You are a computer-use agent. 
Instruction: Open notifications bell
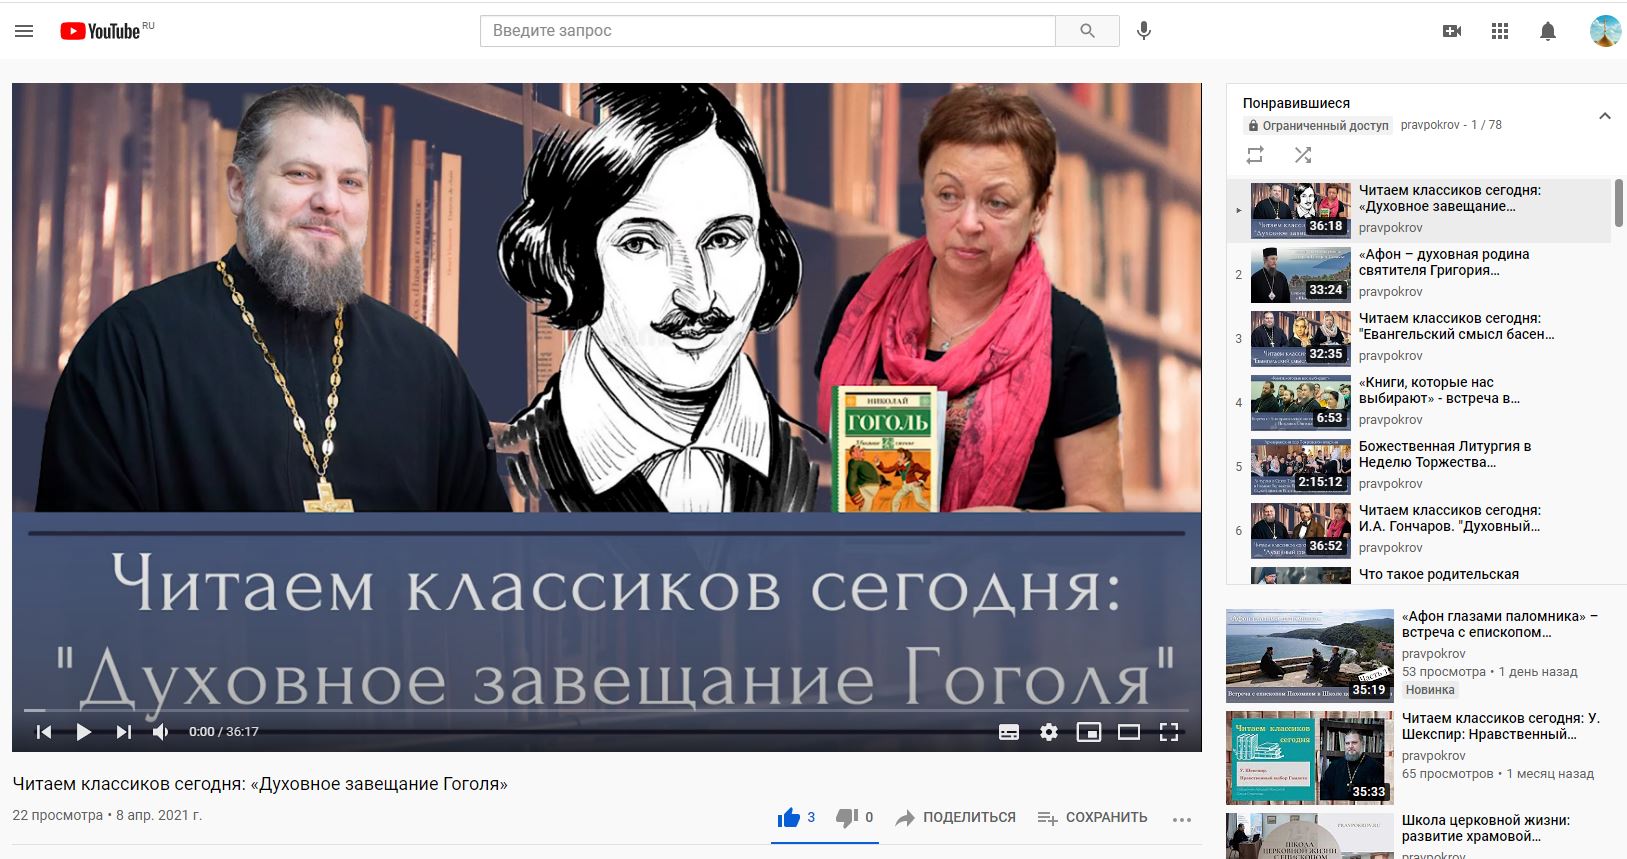pyautogui.click(x=1548, y=31)
